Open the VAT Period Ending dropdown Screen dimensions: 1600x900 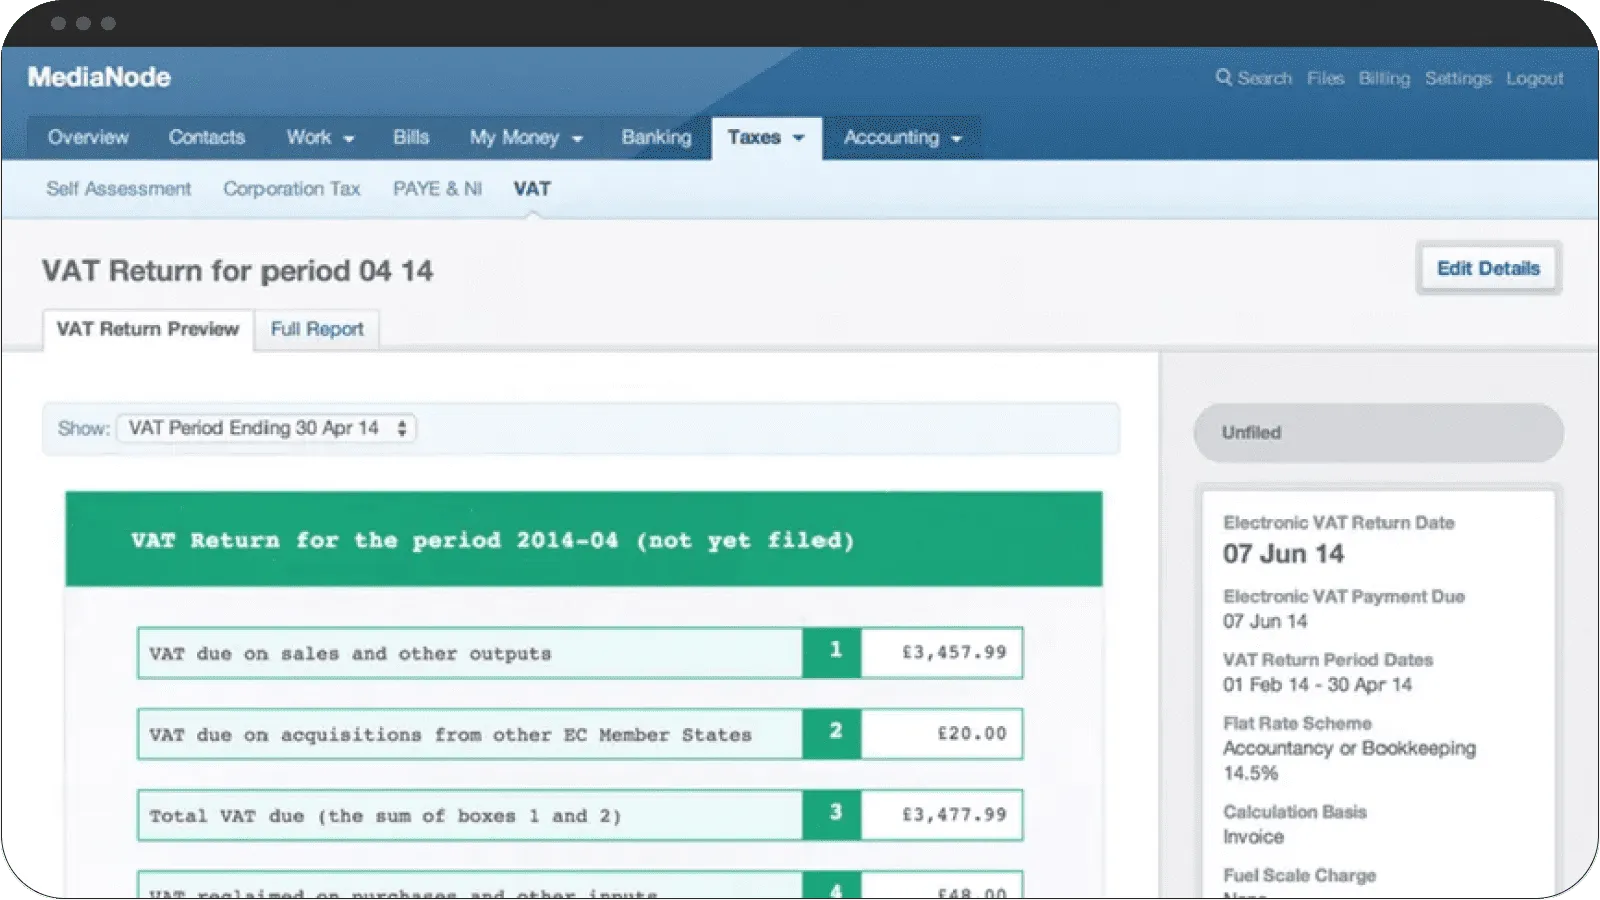click(x=266, y=428)
